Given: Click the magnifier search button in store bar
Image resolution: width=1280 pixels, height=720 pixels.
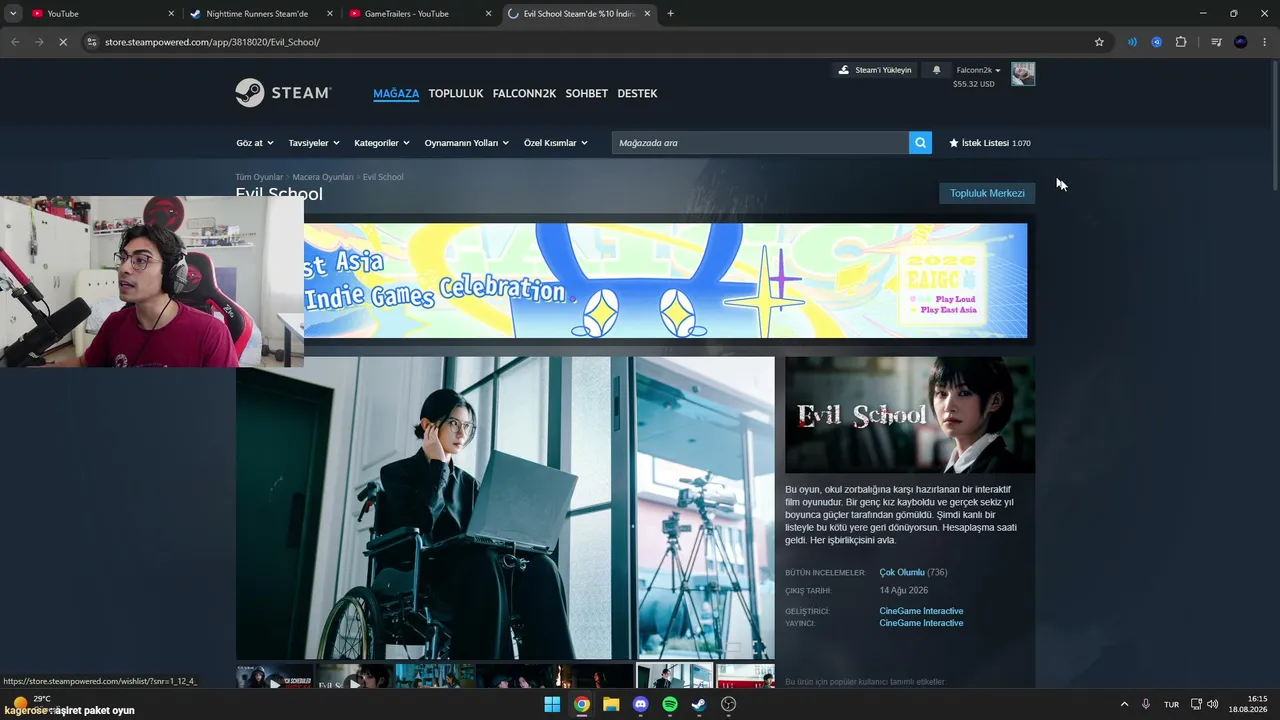Looking at the screenshot, I should [x=920, y=143].
